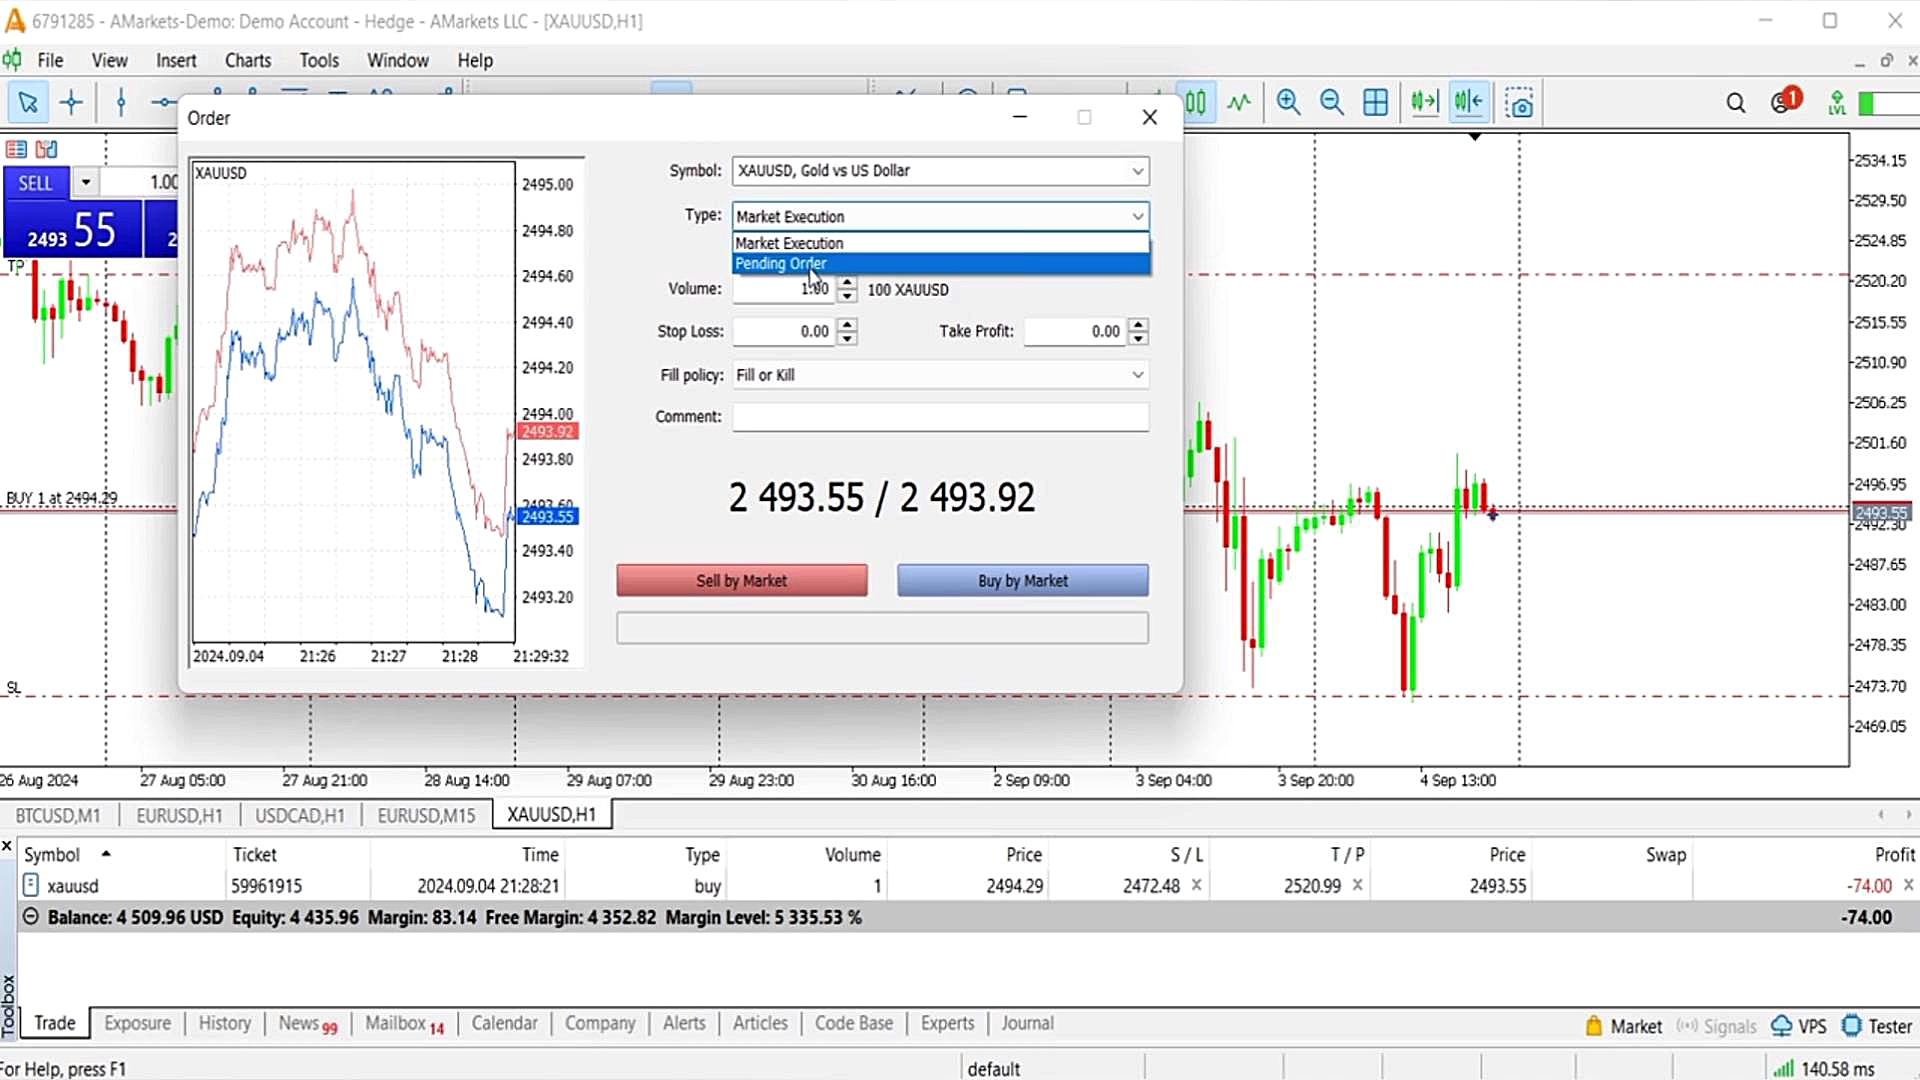Switch to the History tab
This screenshot has width=1920, height=1080.
pyautogui.click(x=224, y=1023)
